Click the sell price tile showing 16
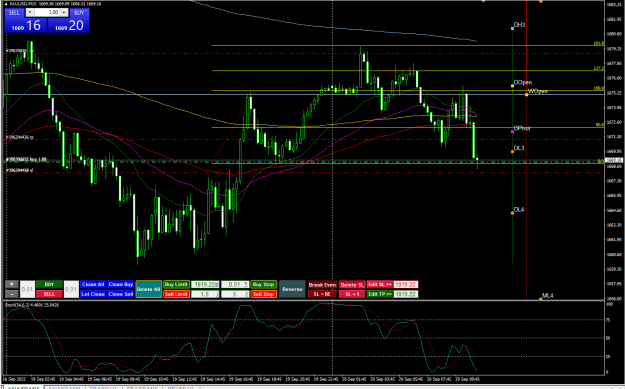Screen dimensions: 625x389 [26, 26]
